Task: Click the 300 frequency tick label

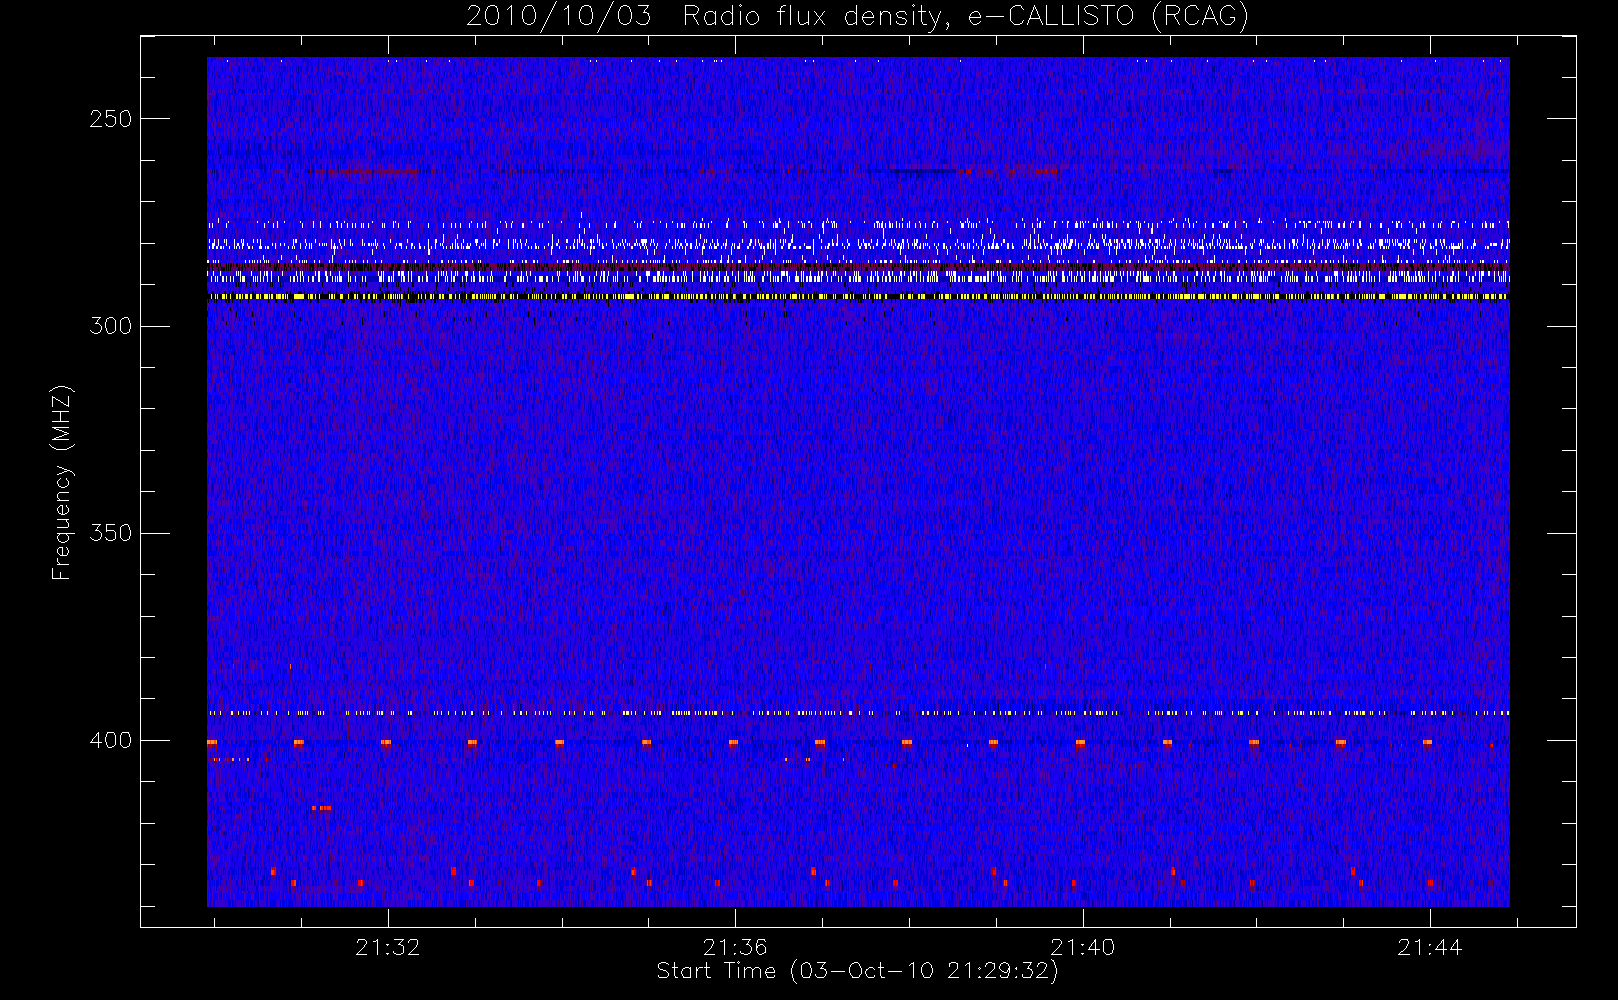Action: coord(110,326)
